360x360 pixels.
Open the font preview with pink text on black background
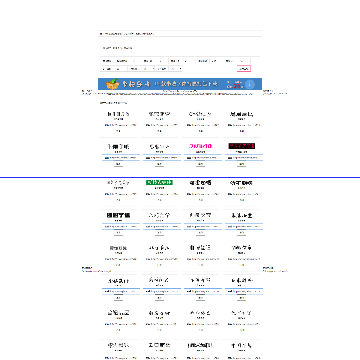[242, 146]
